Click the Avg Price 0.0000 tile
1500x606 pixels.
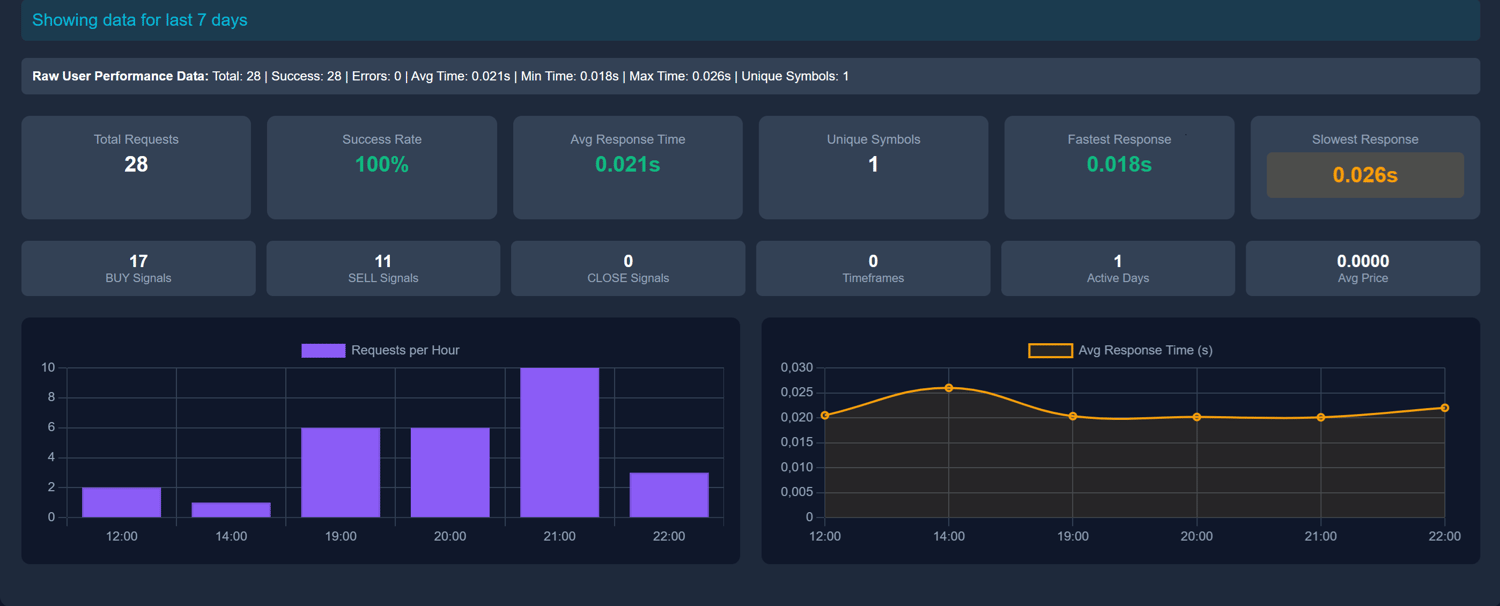tap(1363, 268)
